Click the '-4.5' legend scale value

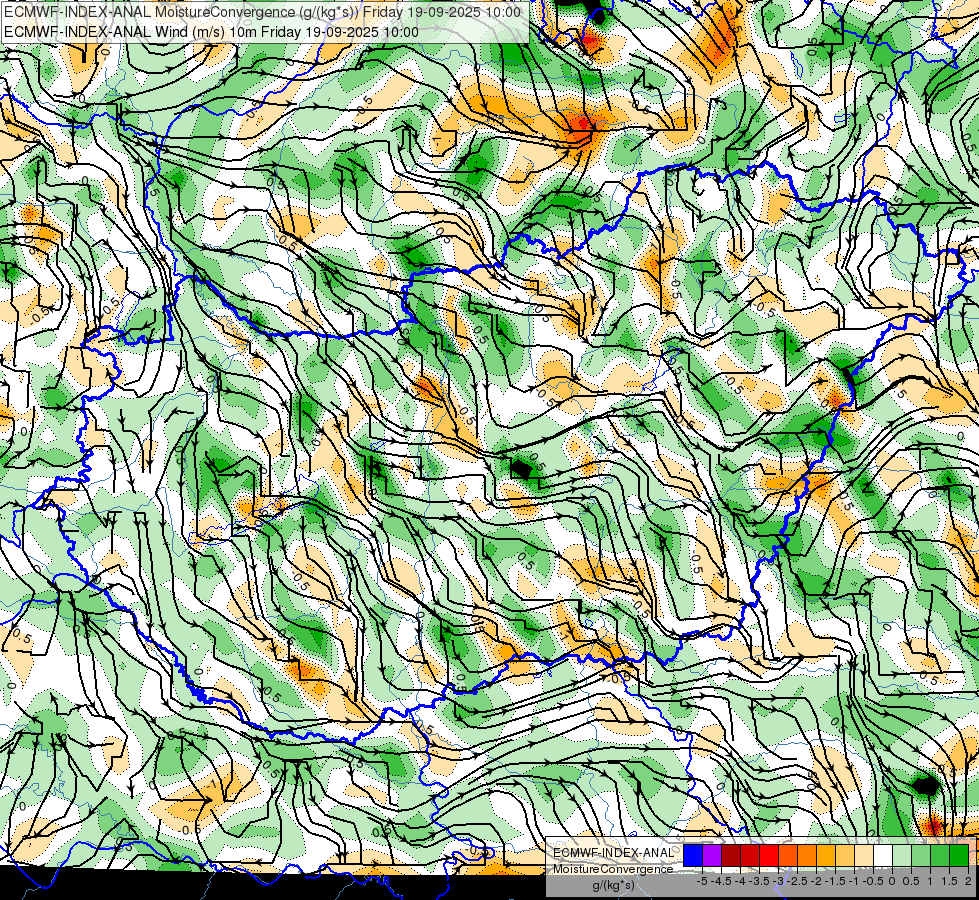722,881
